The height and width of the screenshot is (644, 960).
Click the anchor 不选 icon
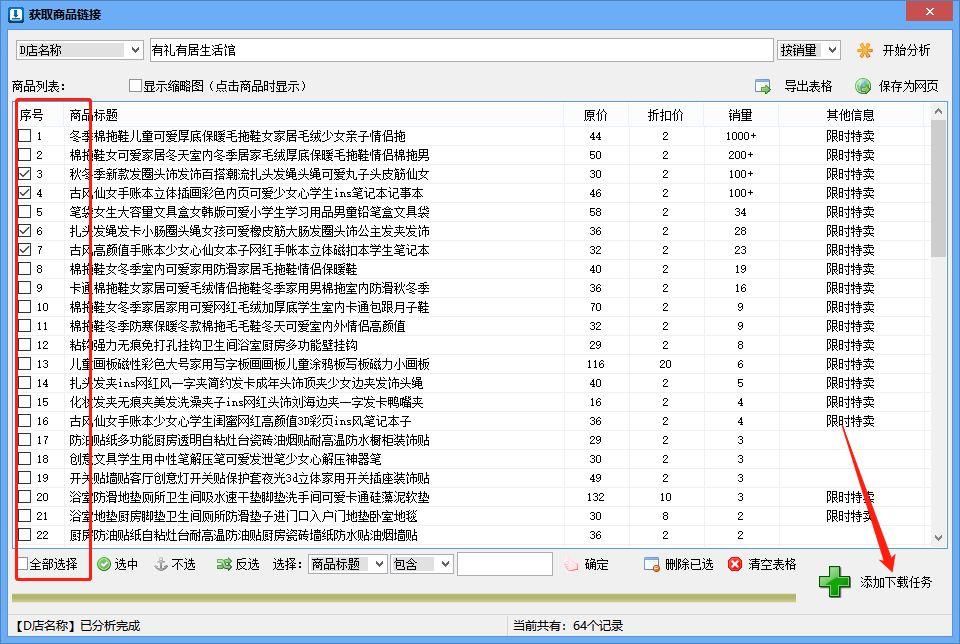click(x=161, y=564)
